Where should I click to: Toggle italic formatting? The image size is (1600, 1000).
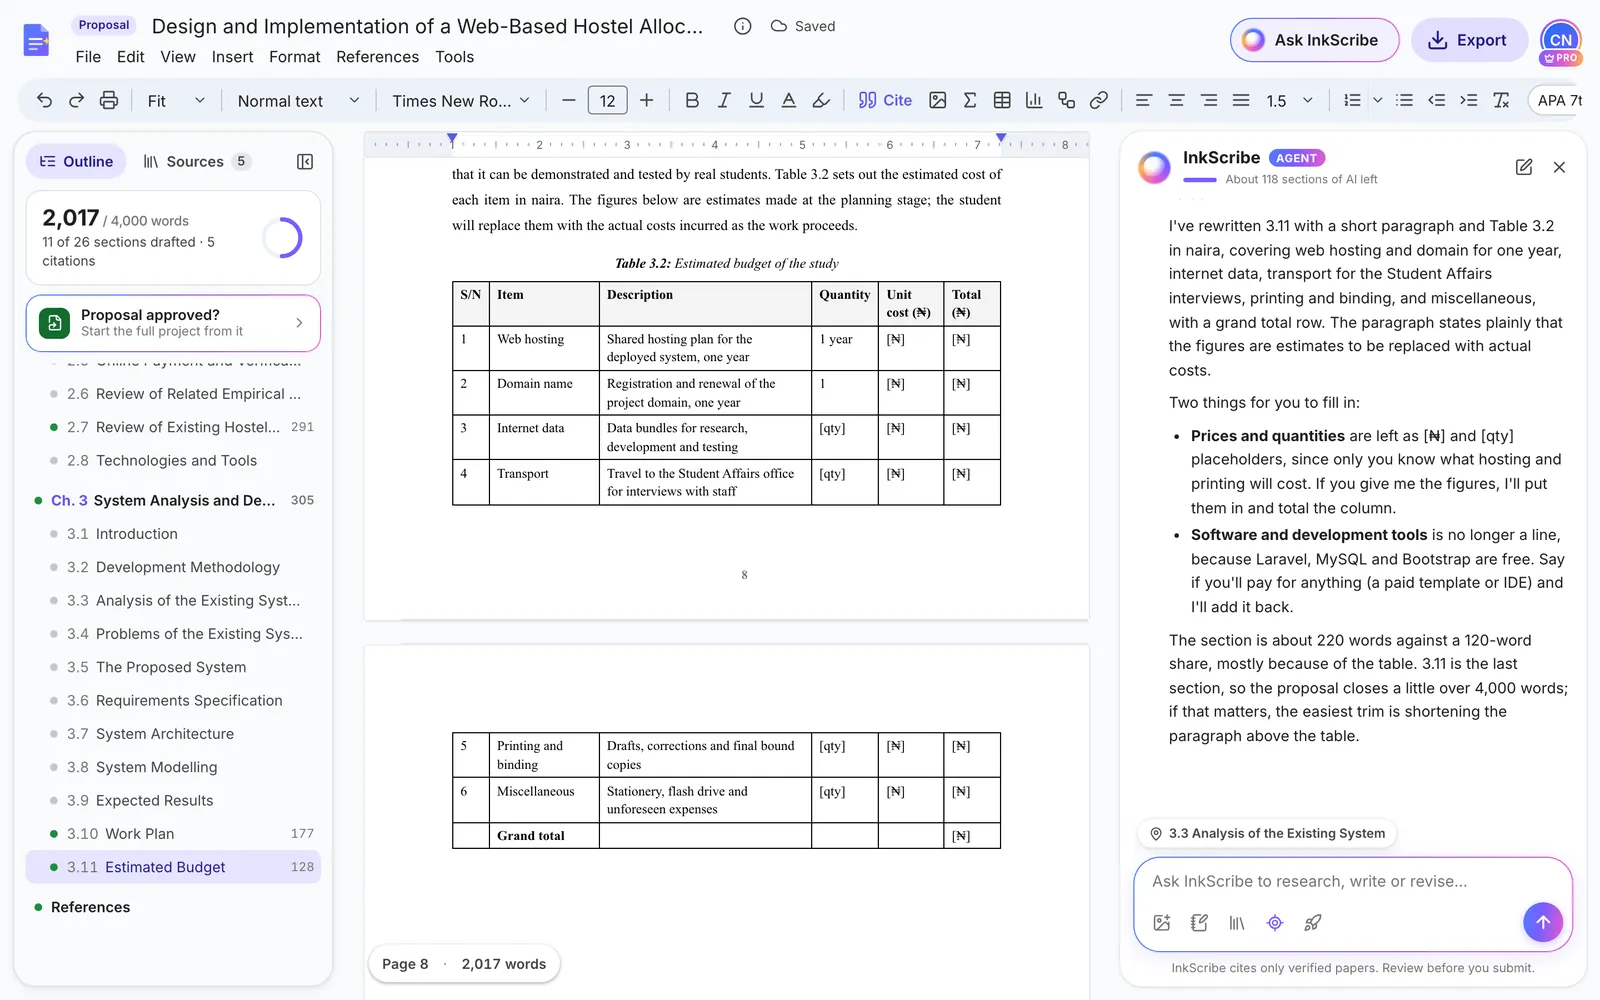[724, 100]
